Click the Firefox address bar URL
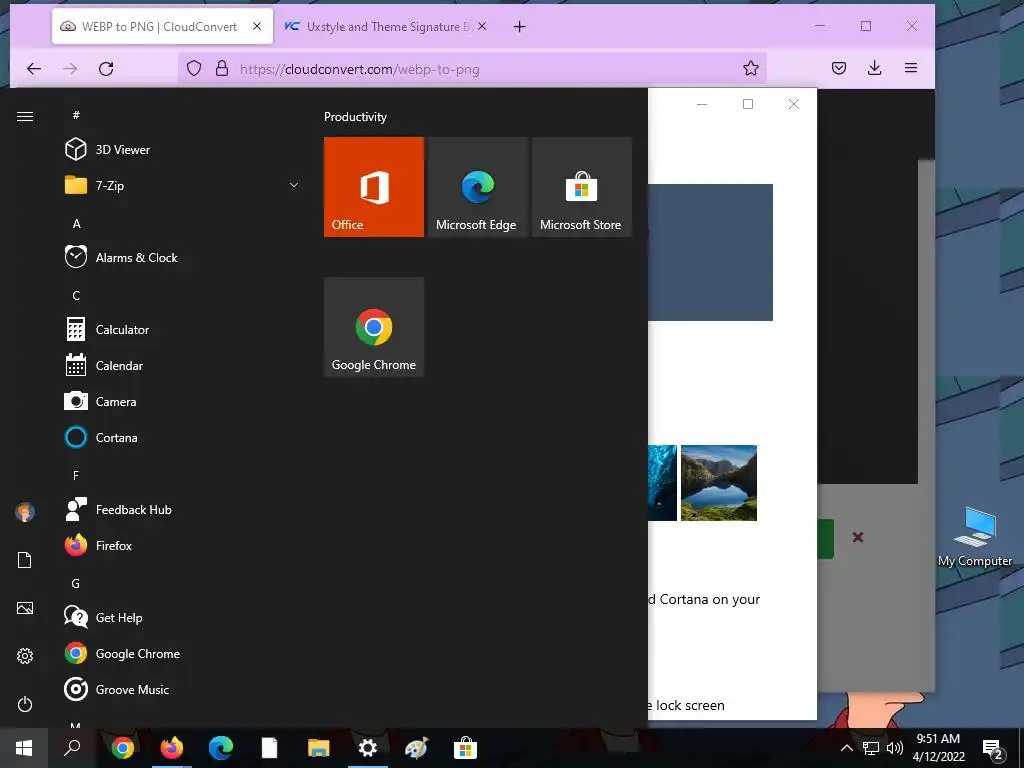The width and height of the screenshot is (1024, 768). (359, 69)
